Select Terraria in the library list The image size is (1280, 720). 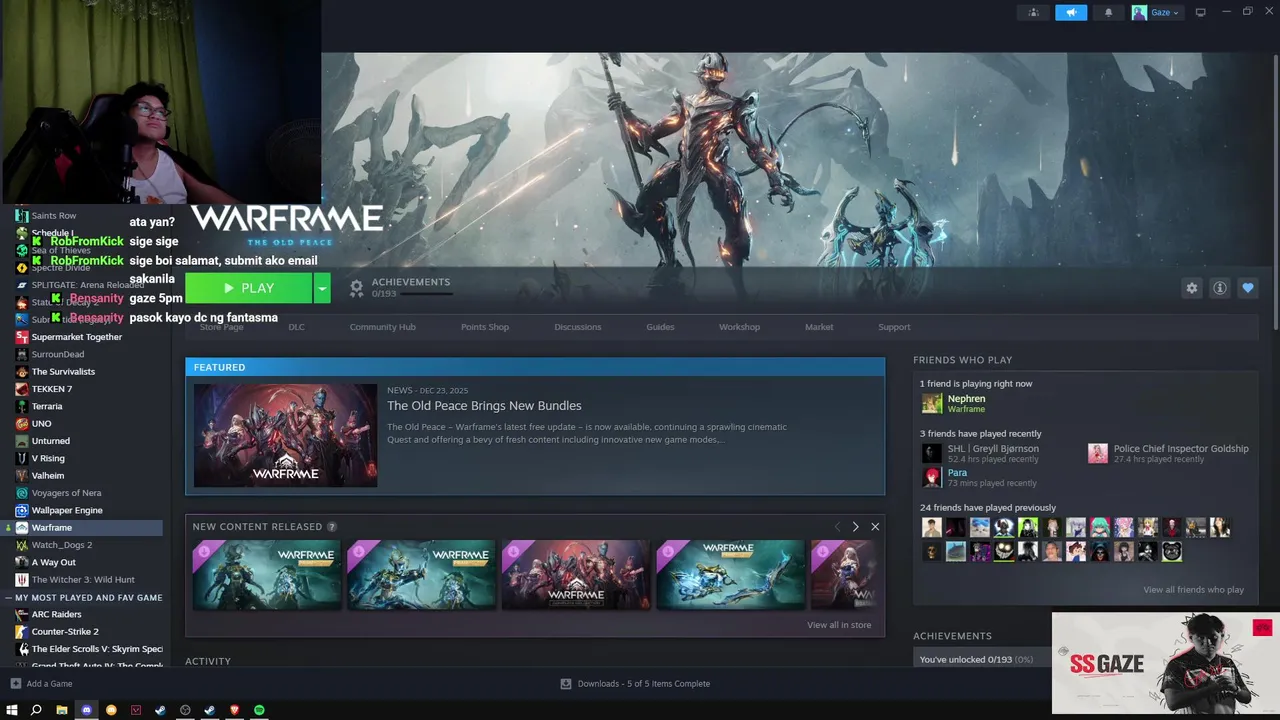coord(47,406)
